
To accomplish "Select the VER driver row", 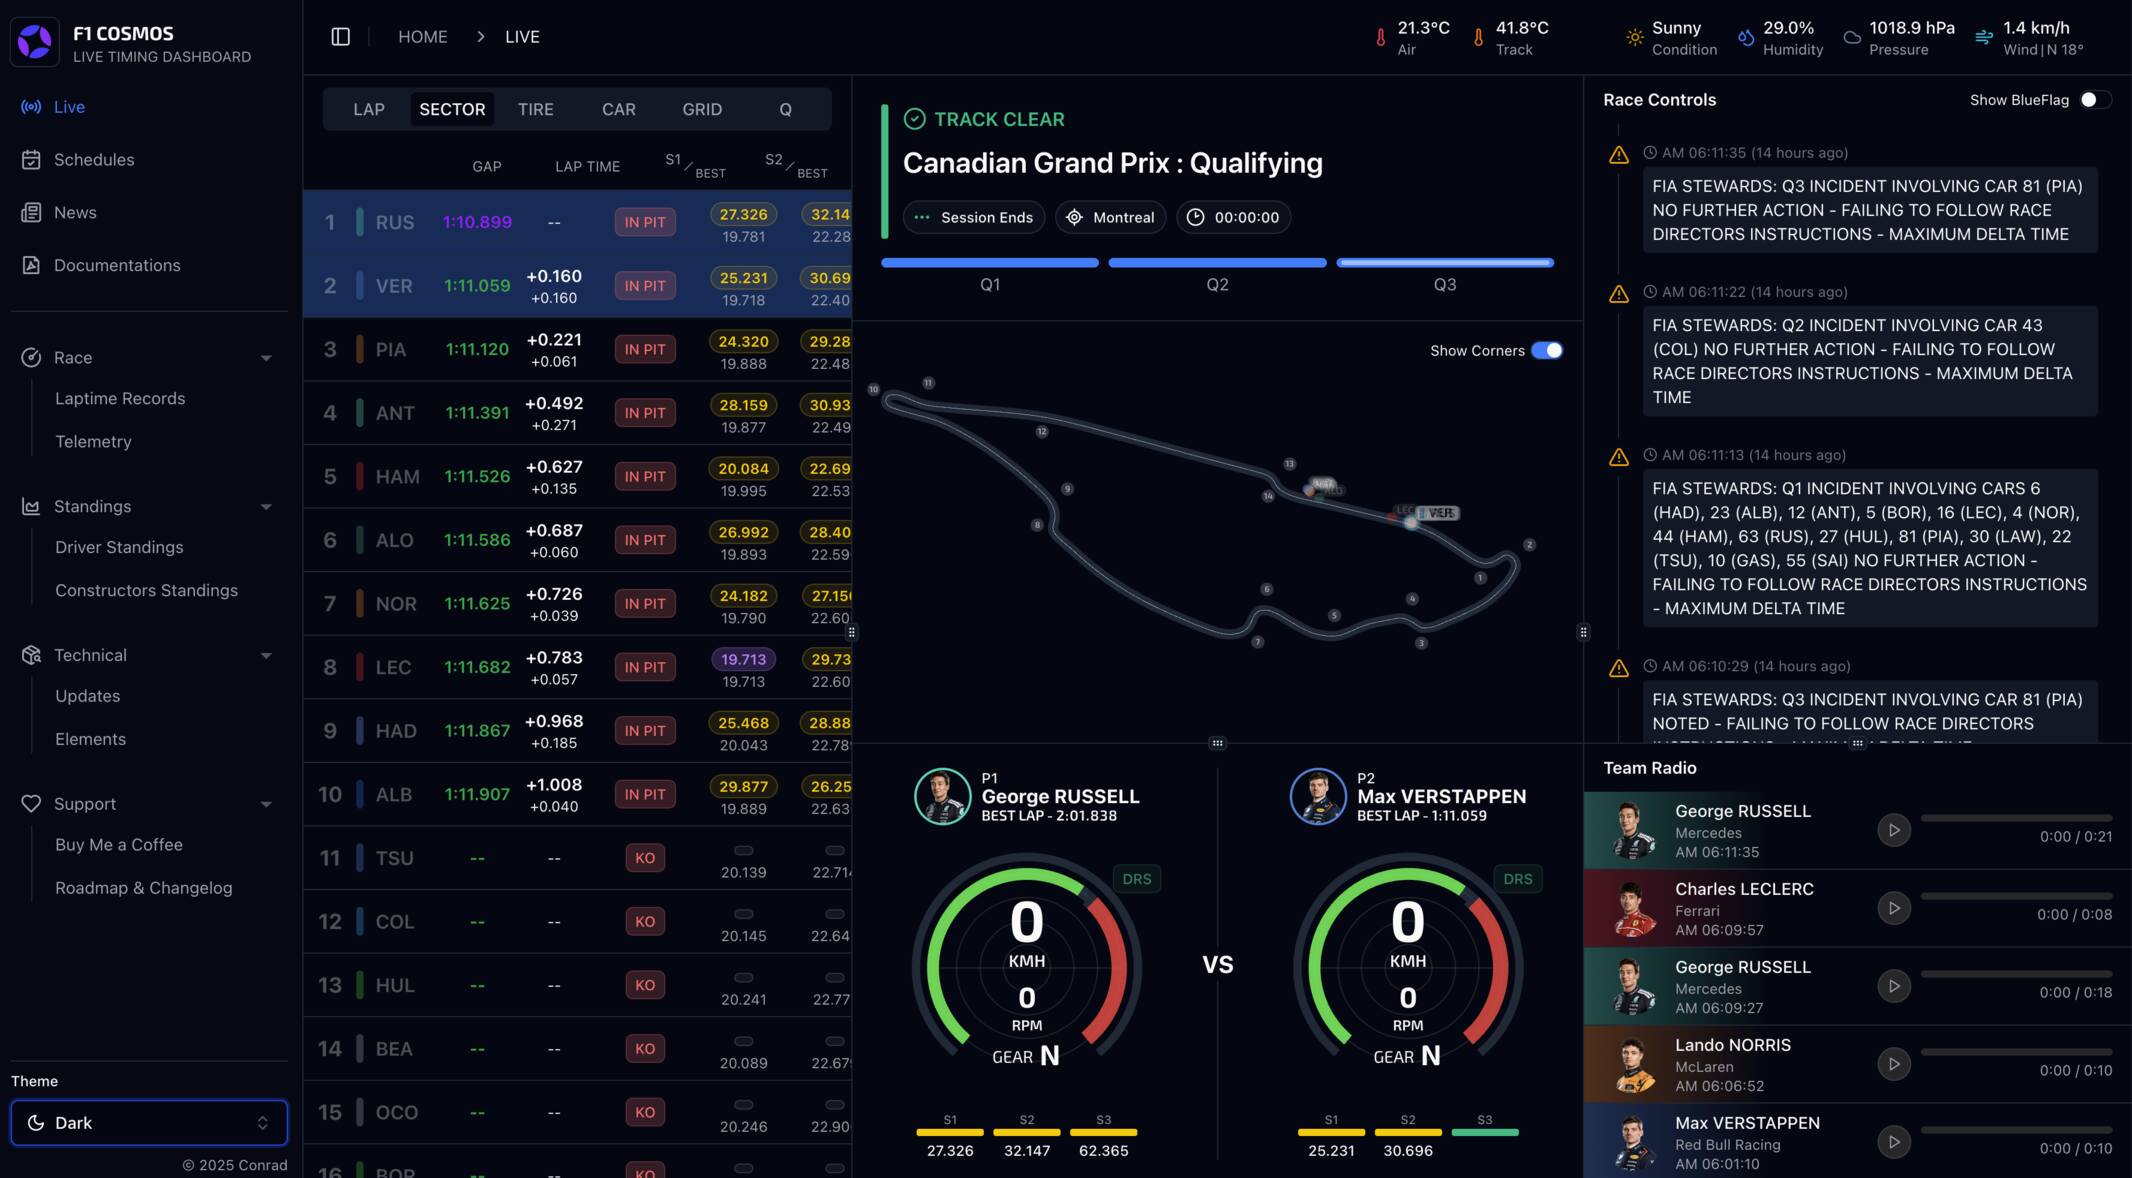I will 577,286.
